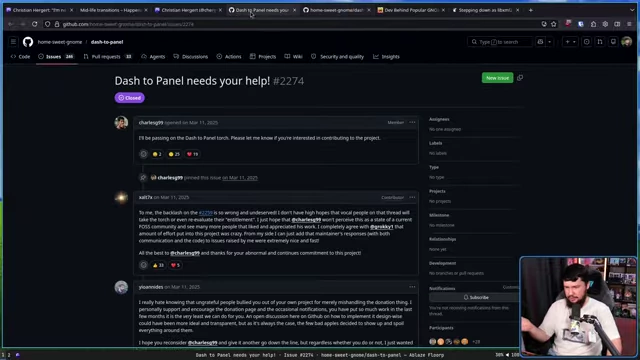
Task: Open the Discussions tab
Action: tap(191, 57)
